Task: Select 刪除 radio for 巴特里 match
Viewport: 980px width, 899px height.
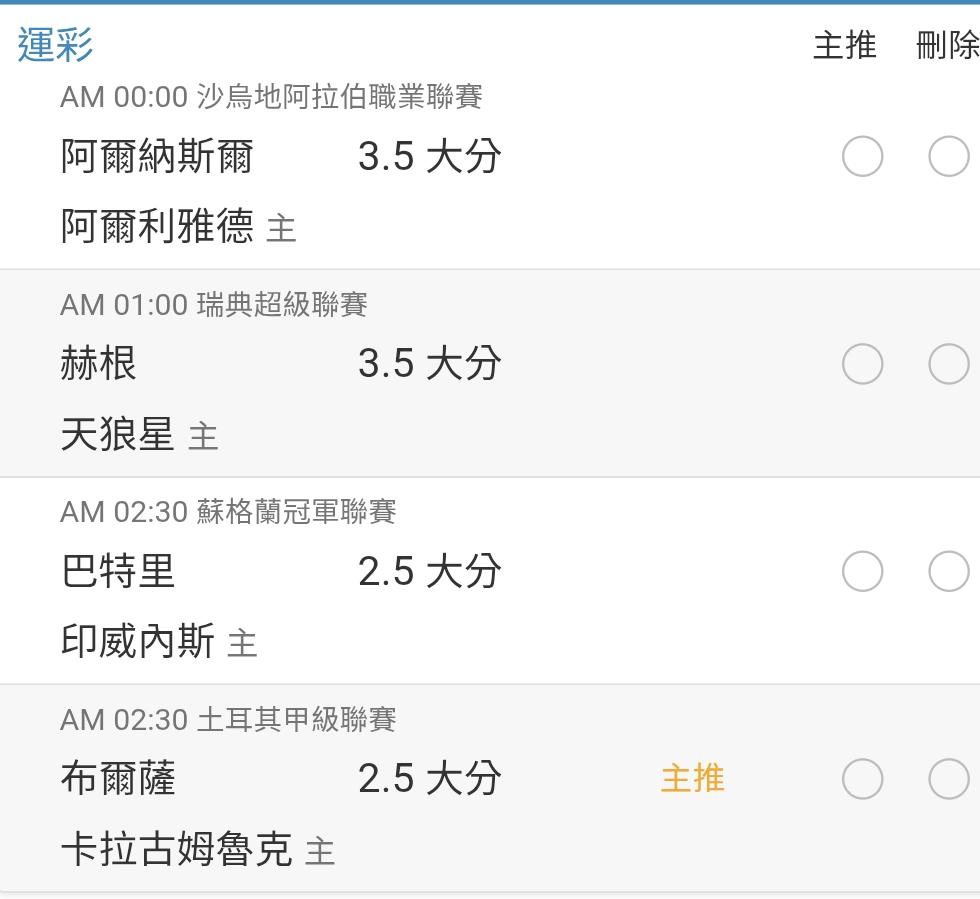Action: click(949, 571)
